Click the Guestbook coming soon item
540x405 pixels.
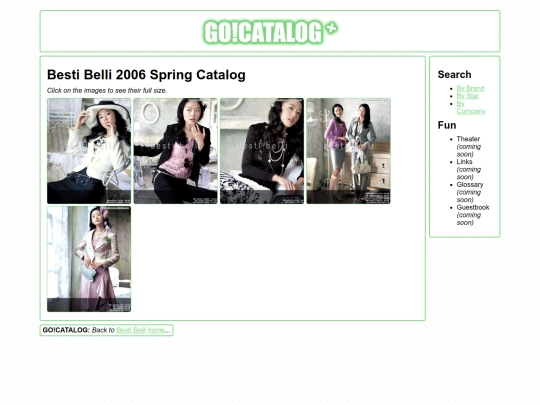pos(472,215)
